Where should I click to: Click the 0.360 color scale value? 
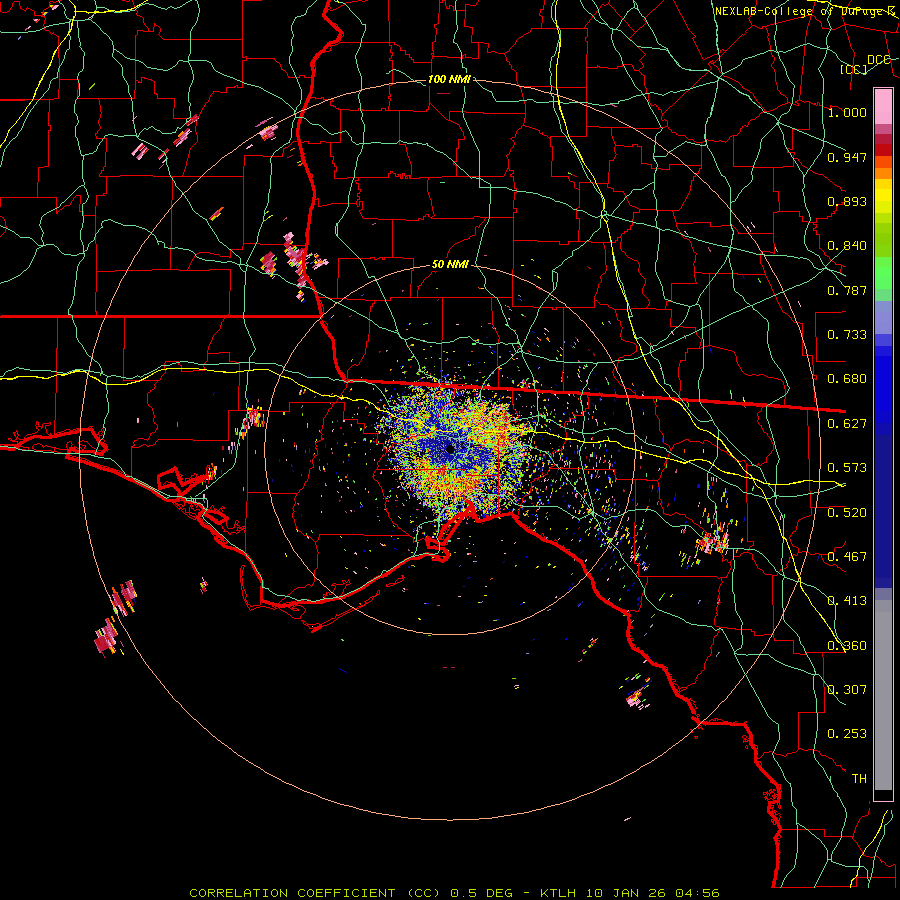pos(847,646)
